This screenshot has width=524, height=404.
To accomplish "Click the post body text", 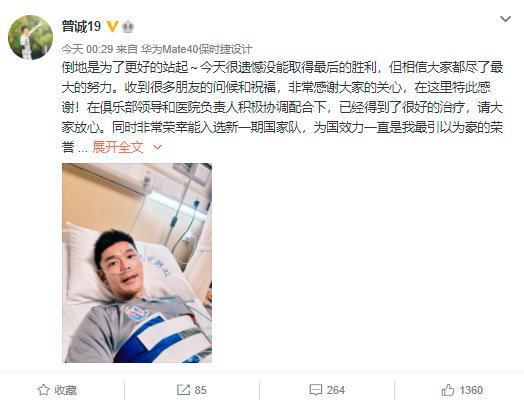I will tap(282, 107).
